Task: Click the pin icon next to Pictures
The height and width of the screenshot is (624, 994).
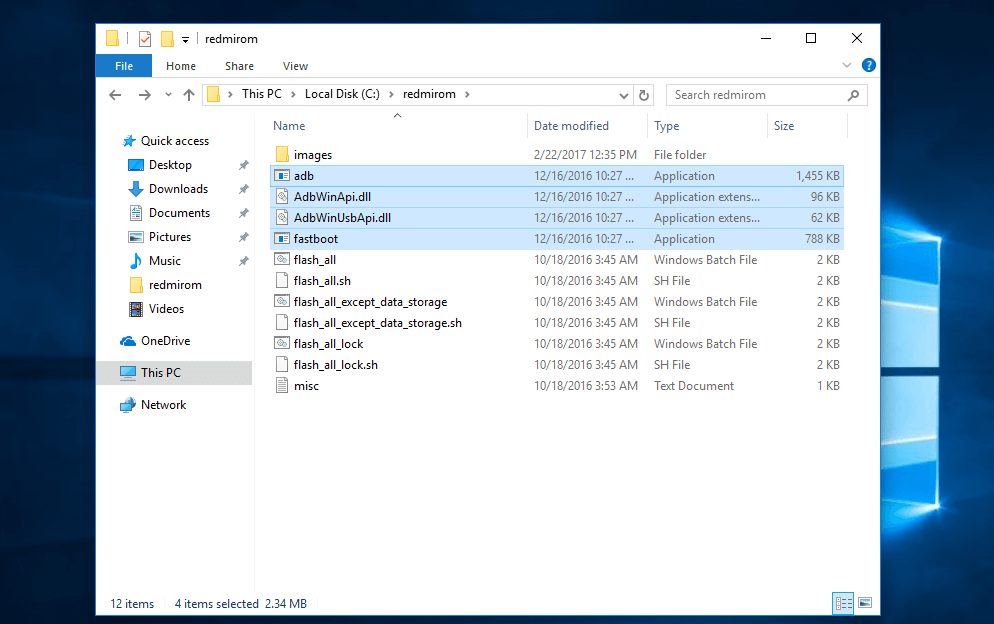Action: [x=243, y=237]
